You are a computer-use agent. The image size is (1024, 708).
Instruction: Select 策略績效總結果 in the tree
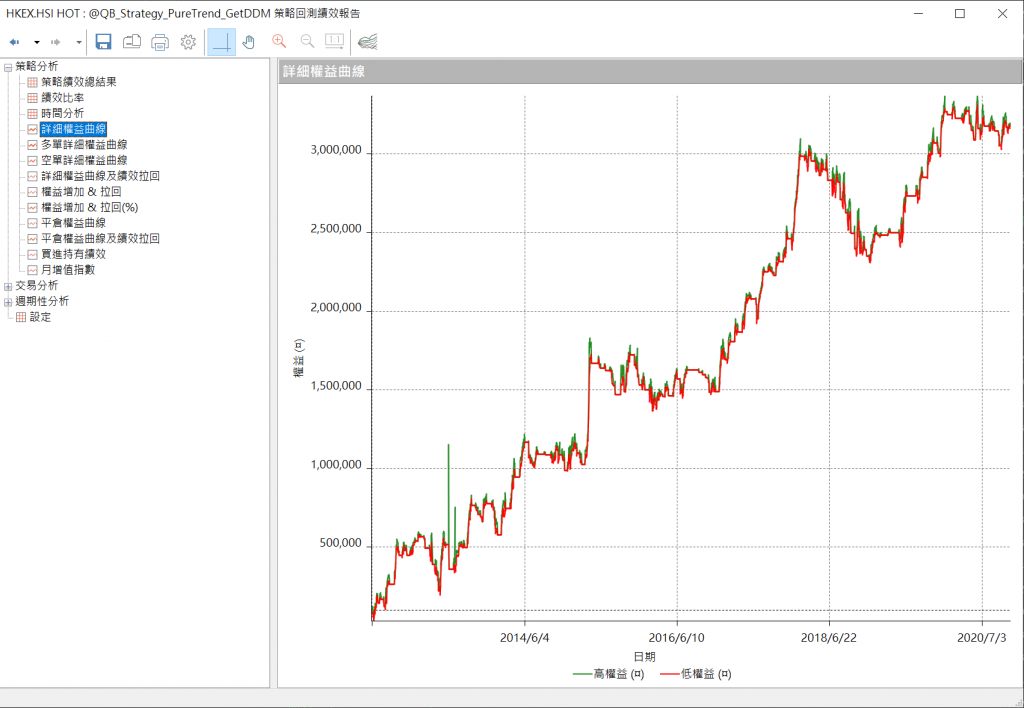point(78,82)
